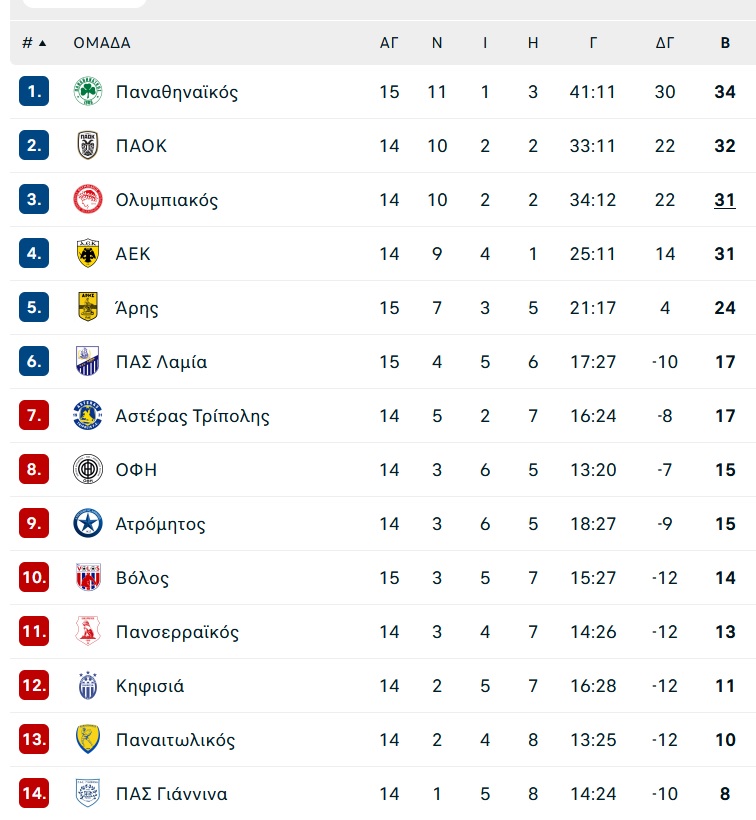
Task: Click the Ατρόμητος star crest
Action: pyautogui.click(x=87, y=523)
